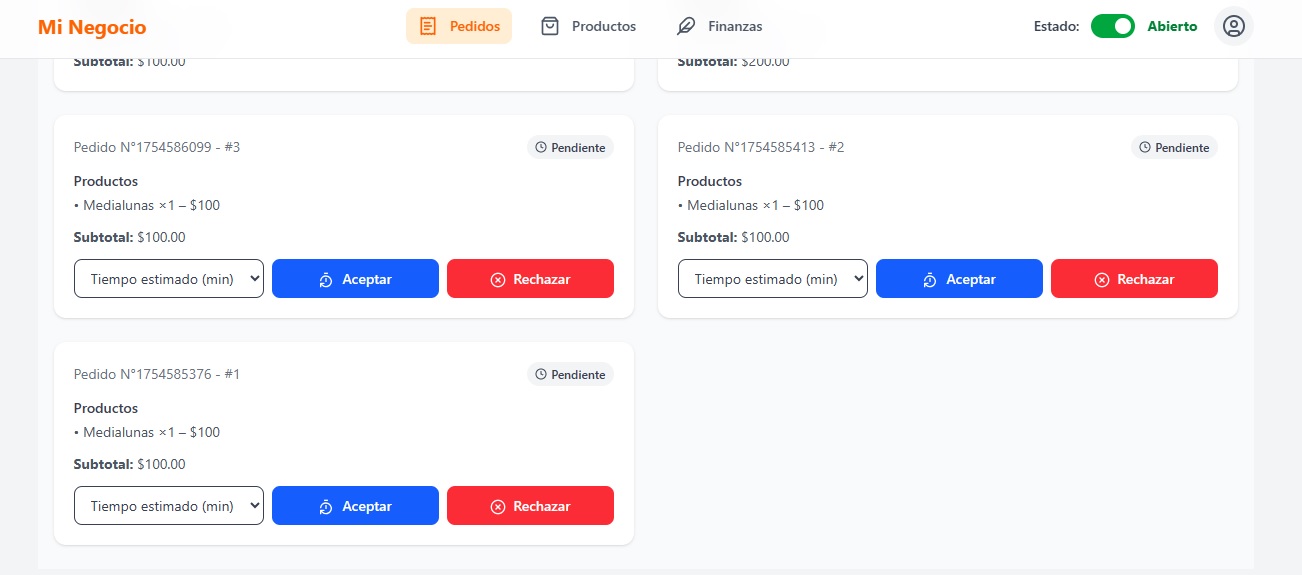The image size is (1302, 575).
Task: Accept order #2 with the Aceptar button
Action: click(x=959, y=279)
